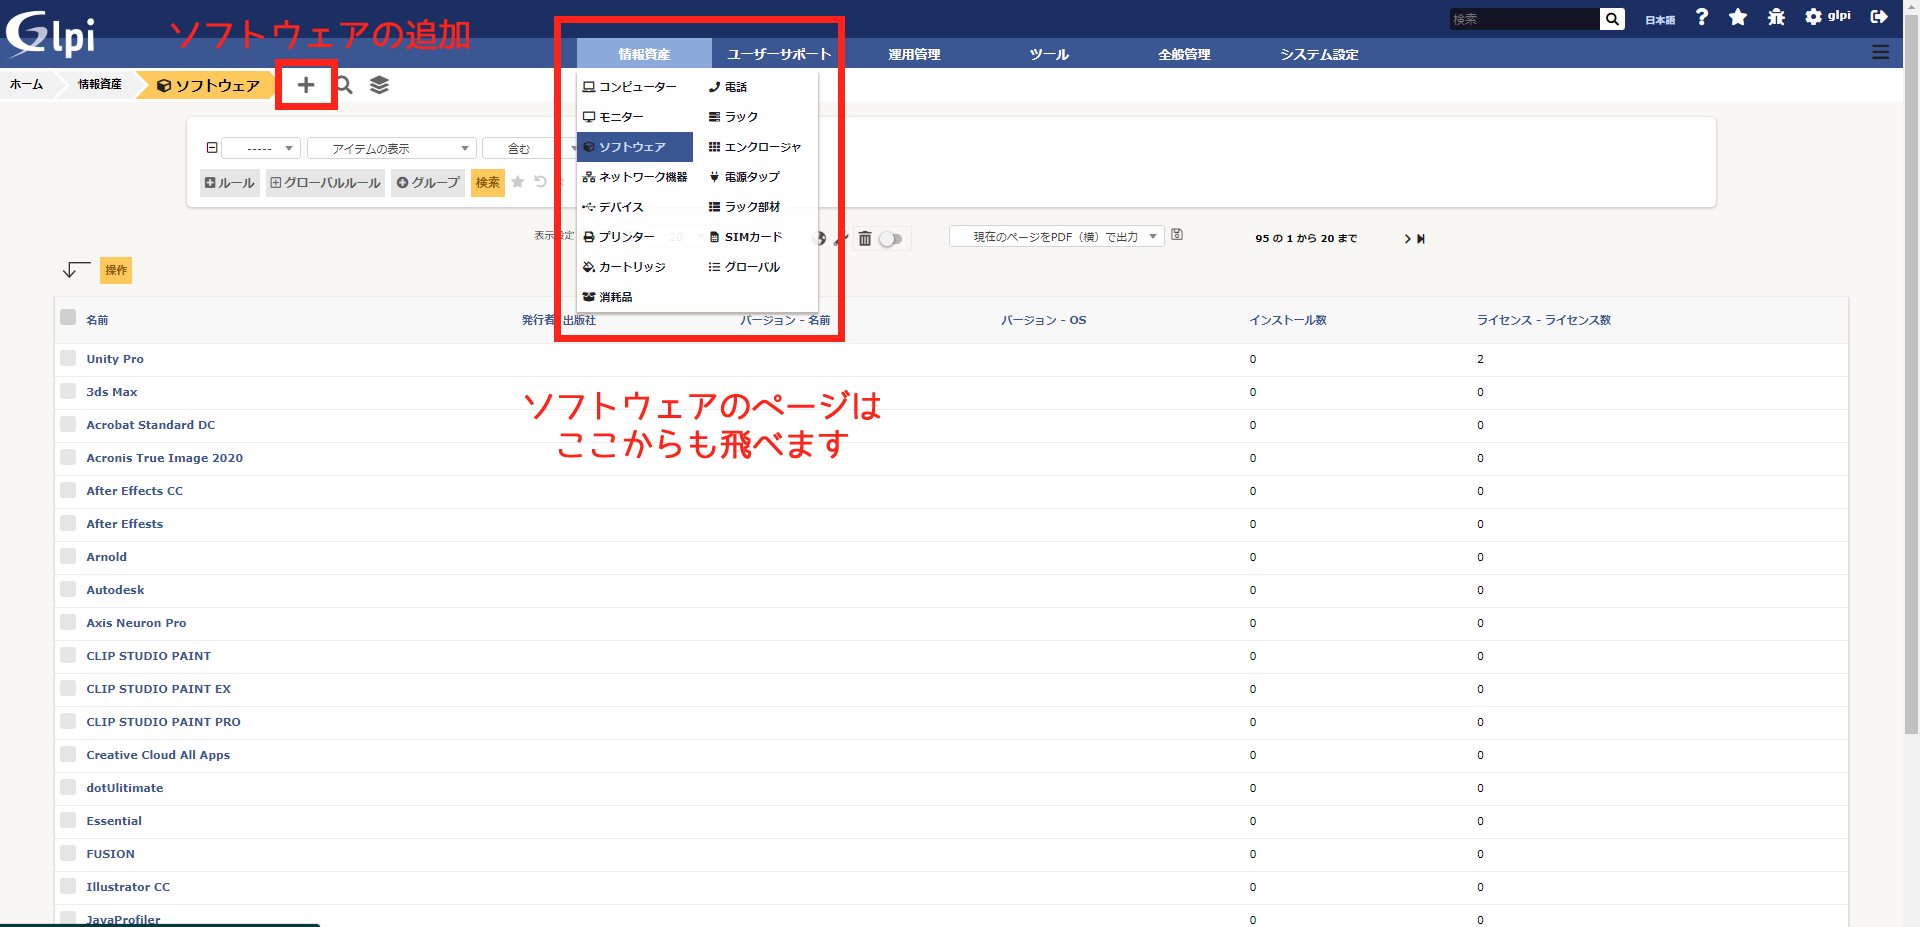Image resolution: width=1920 pixels, height=927 pixels.
Task: Open the ----- operator dropdown in search
Action: (x=260, y=149)
